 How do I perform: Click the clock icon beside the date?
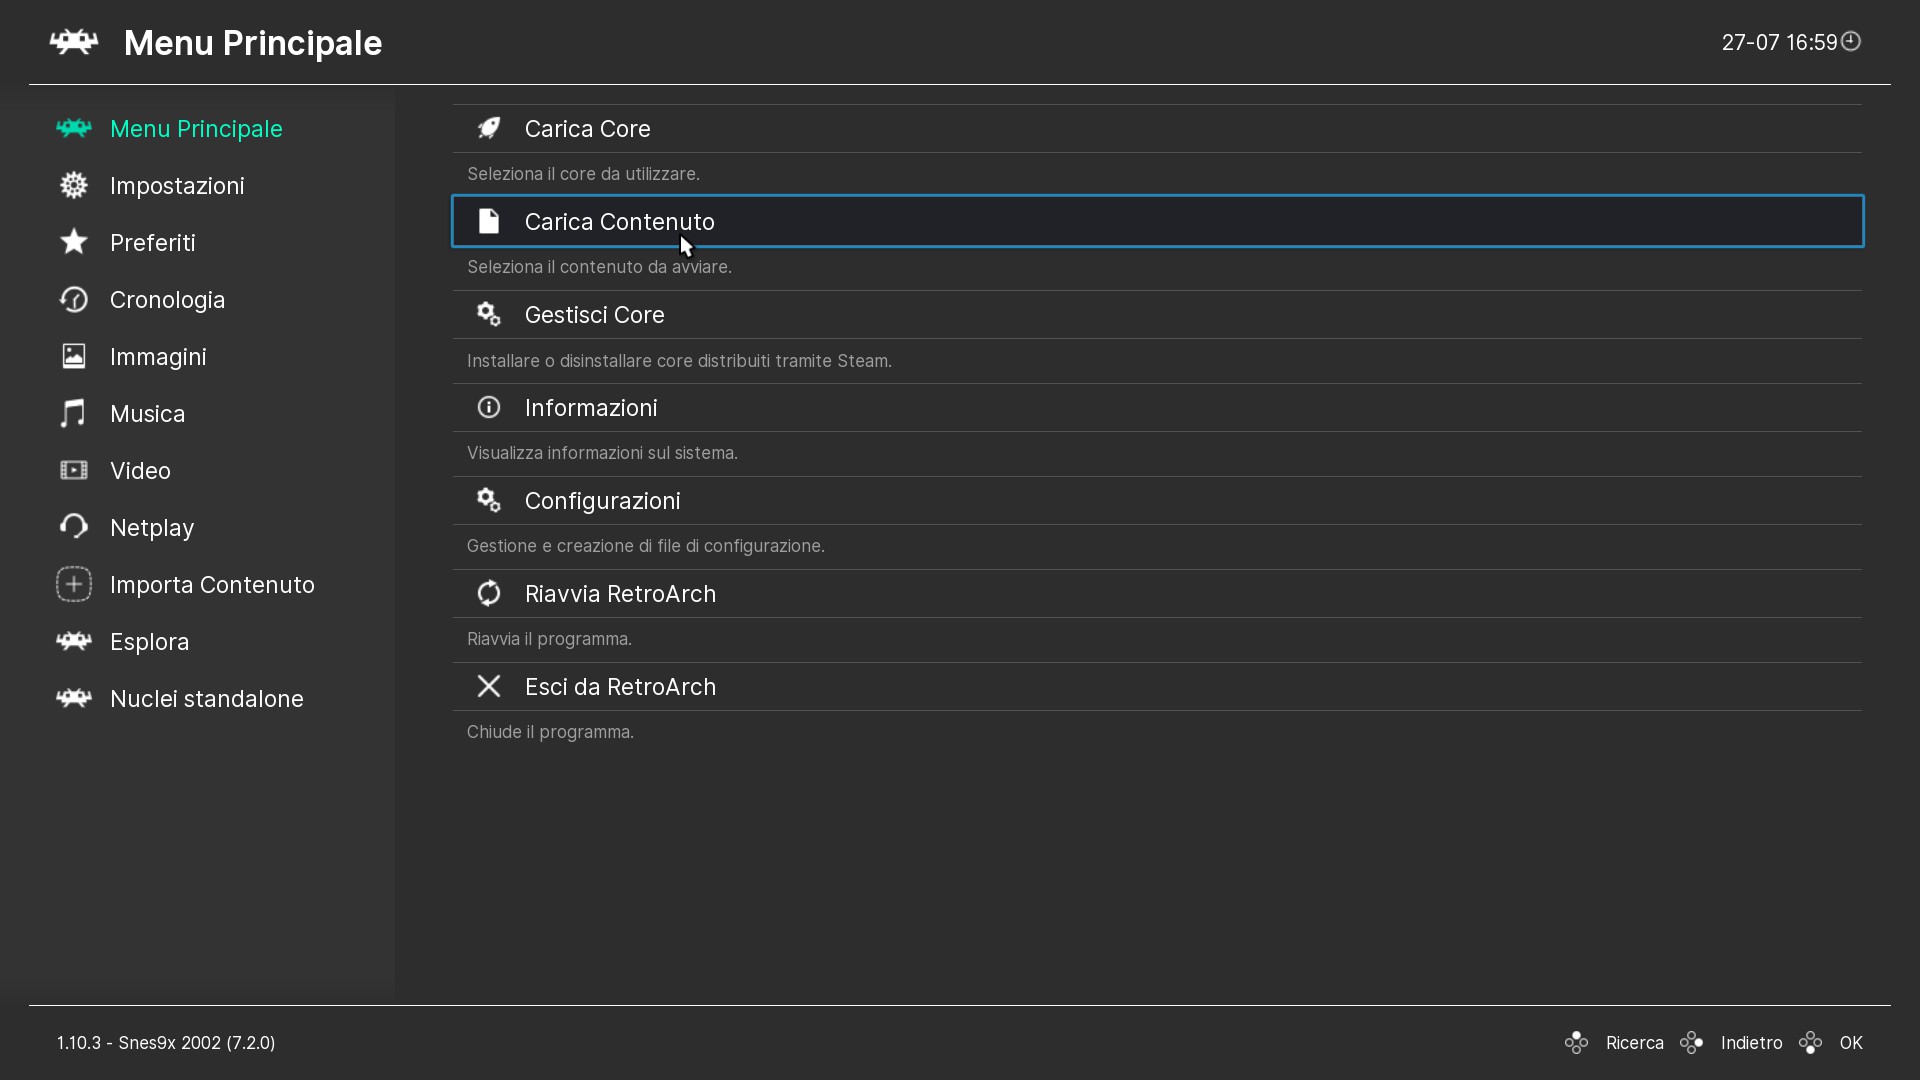point(1851,42)
